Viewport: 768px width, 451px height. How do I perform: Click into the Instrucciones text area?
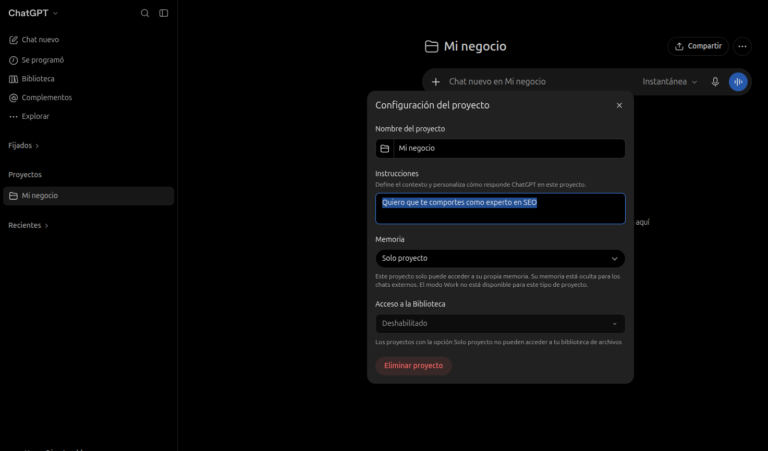click(x=500, y=209)
